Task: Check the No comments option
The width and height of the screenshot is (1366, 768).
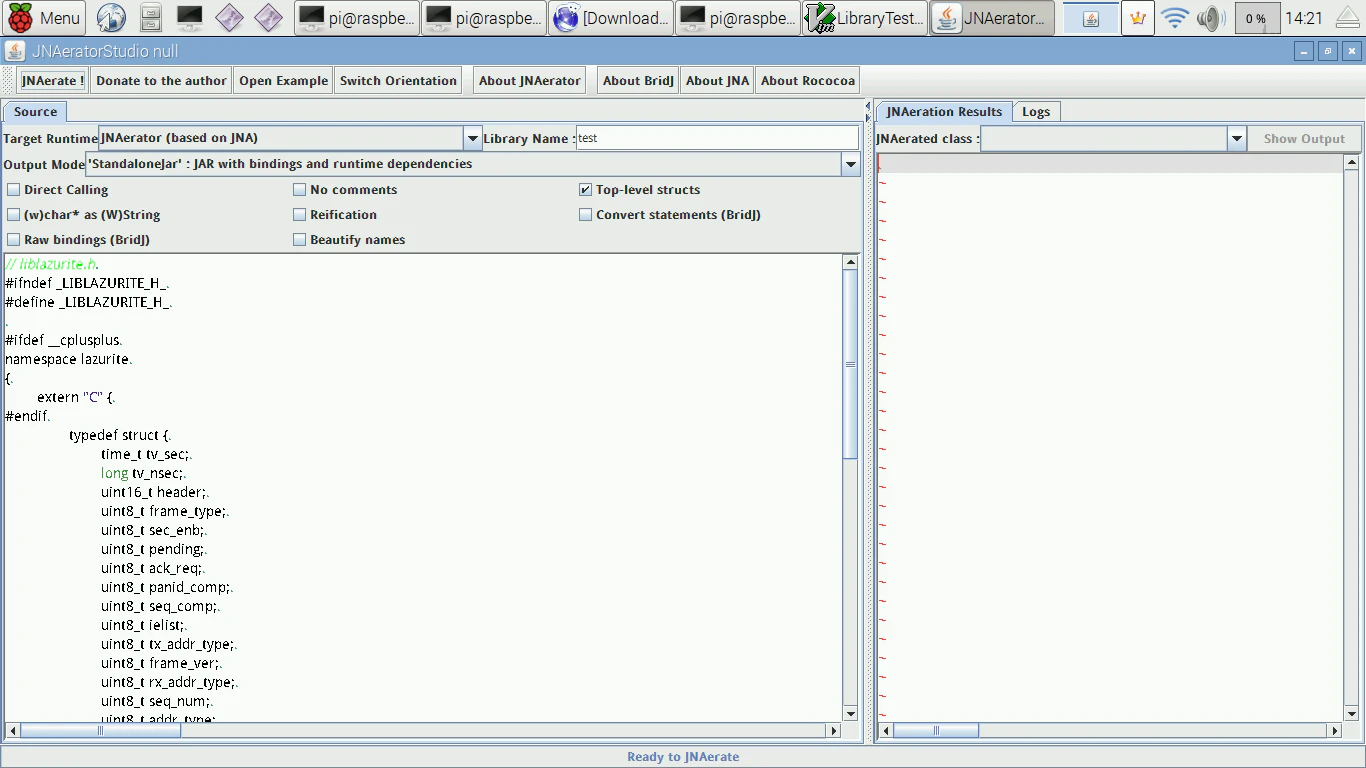Action: [x=300, y=190]
